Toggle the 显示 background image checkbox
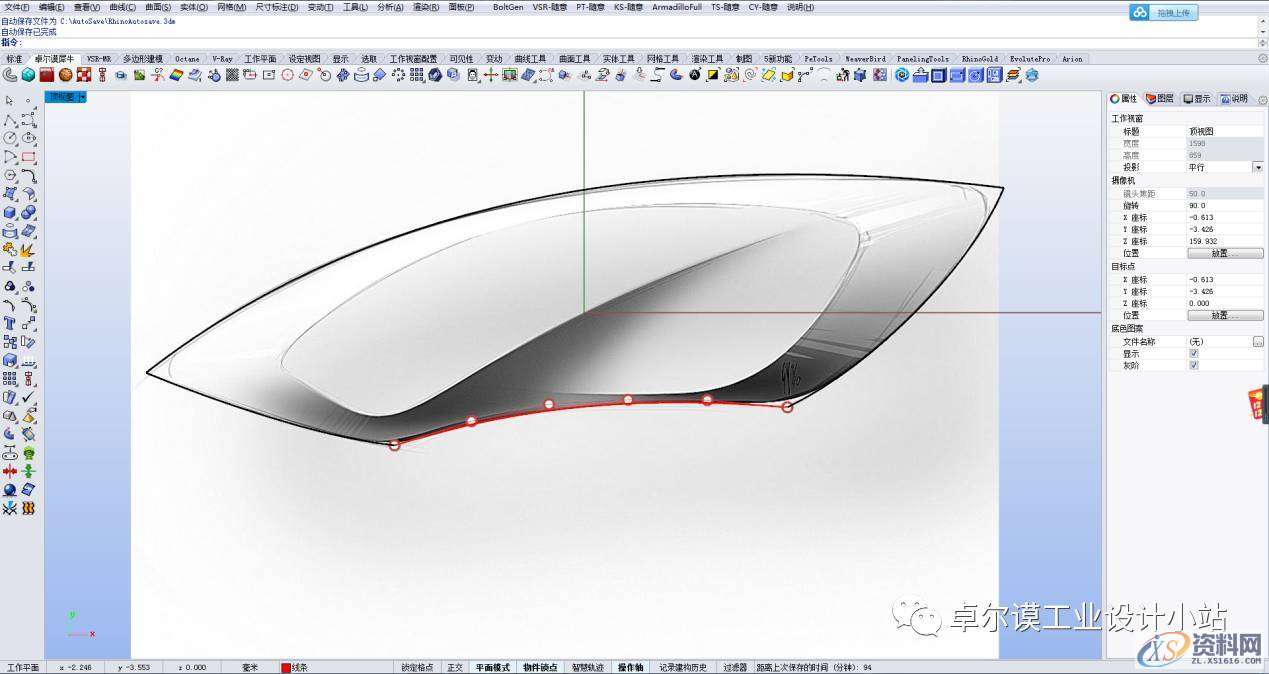Image resolution: width=1269 pixels, height=674 pixels. 1194,353
